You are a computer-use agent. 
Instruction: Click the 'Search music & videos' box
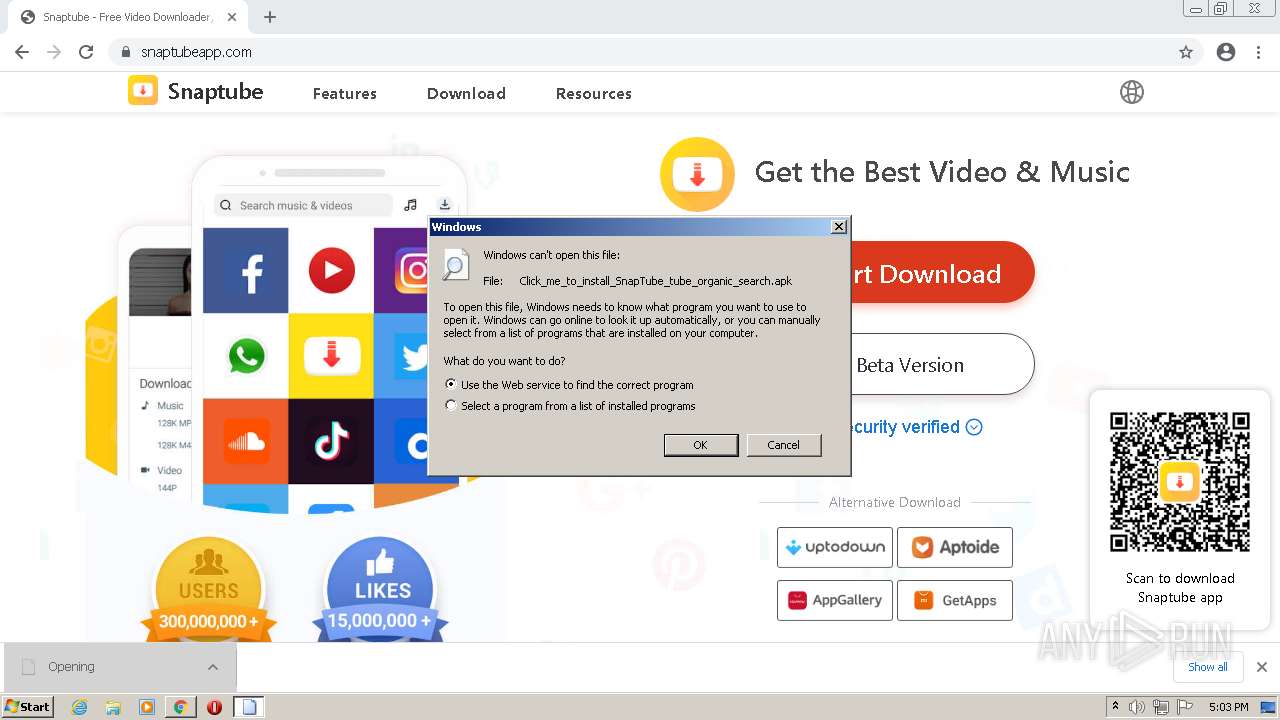coord(304,205)
